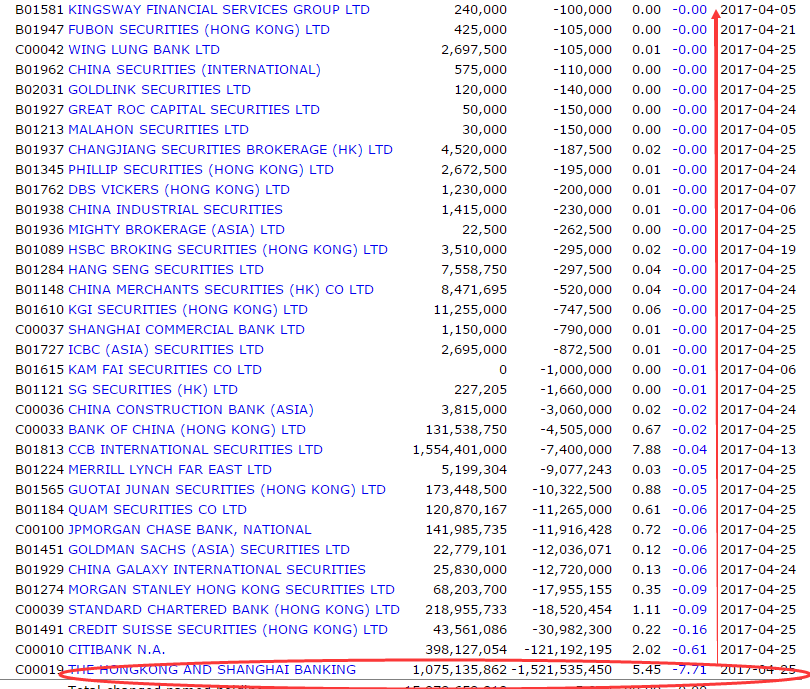Select stake percentage 1.11

coord(646,610)
